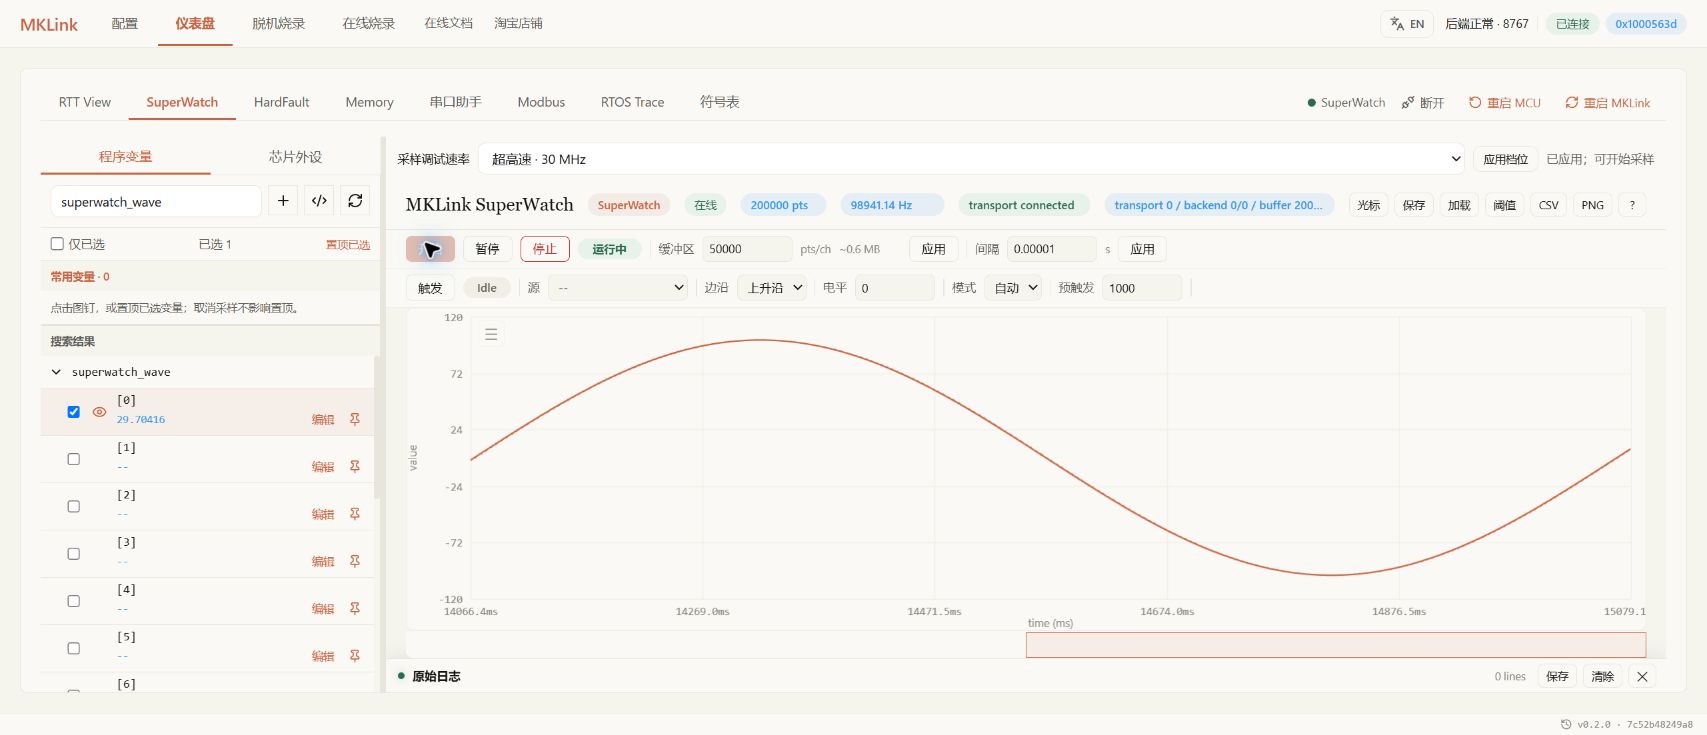Open help with the question mark button
Screen dimensions: 1707x735
click(1632, 205)
